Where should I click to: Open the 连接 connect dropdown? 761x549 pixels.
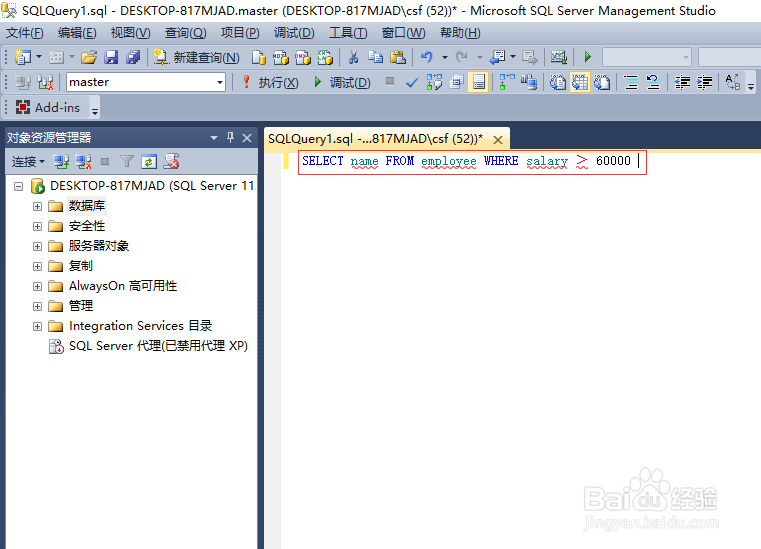pos(28,162)
